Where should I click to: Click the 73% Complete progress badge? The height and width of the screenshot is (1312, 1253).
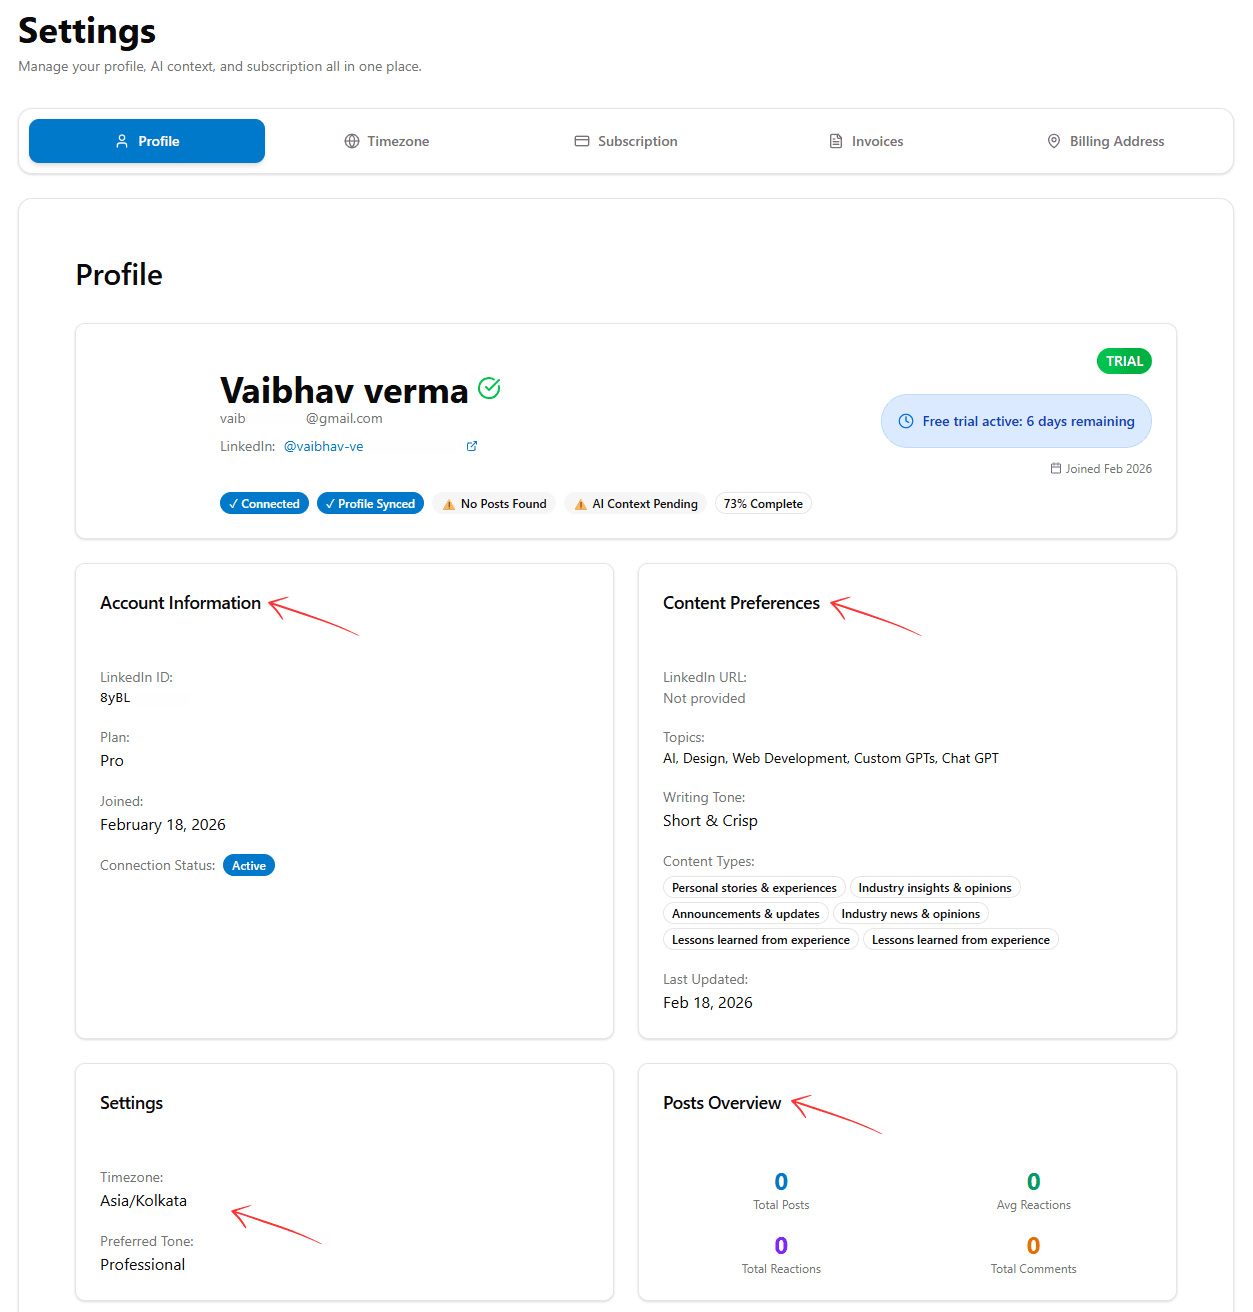763,503
